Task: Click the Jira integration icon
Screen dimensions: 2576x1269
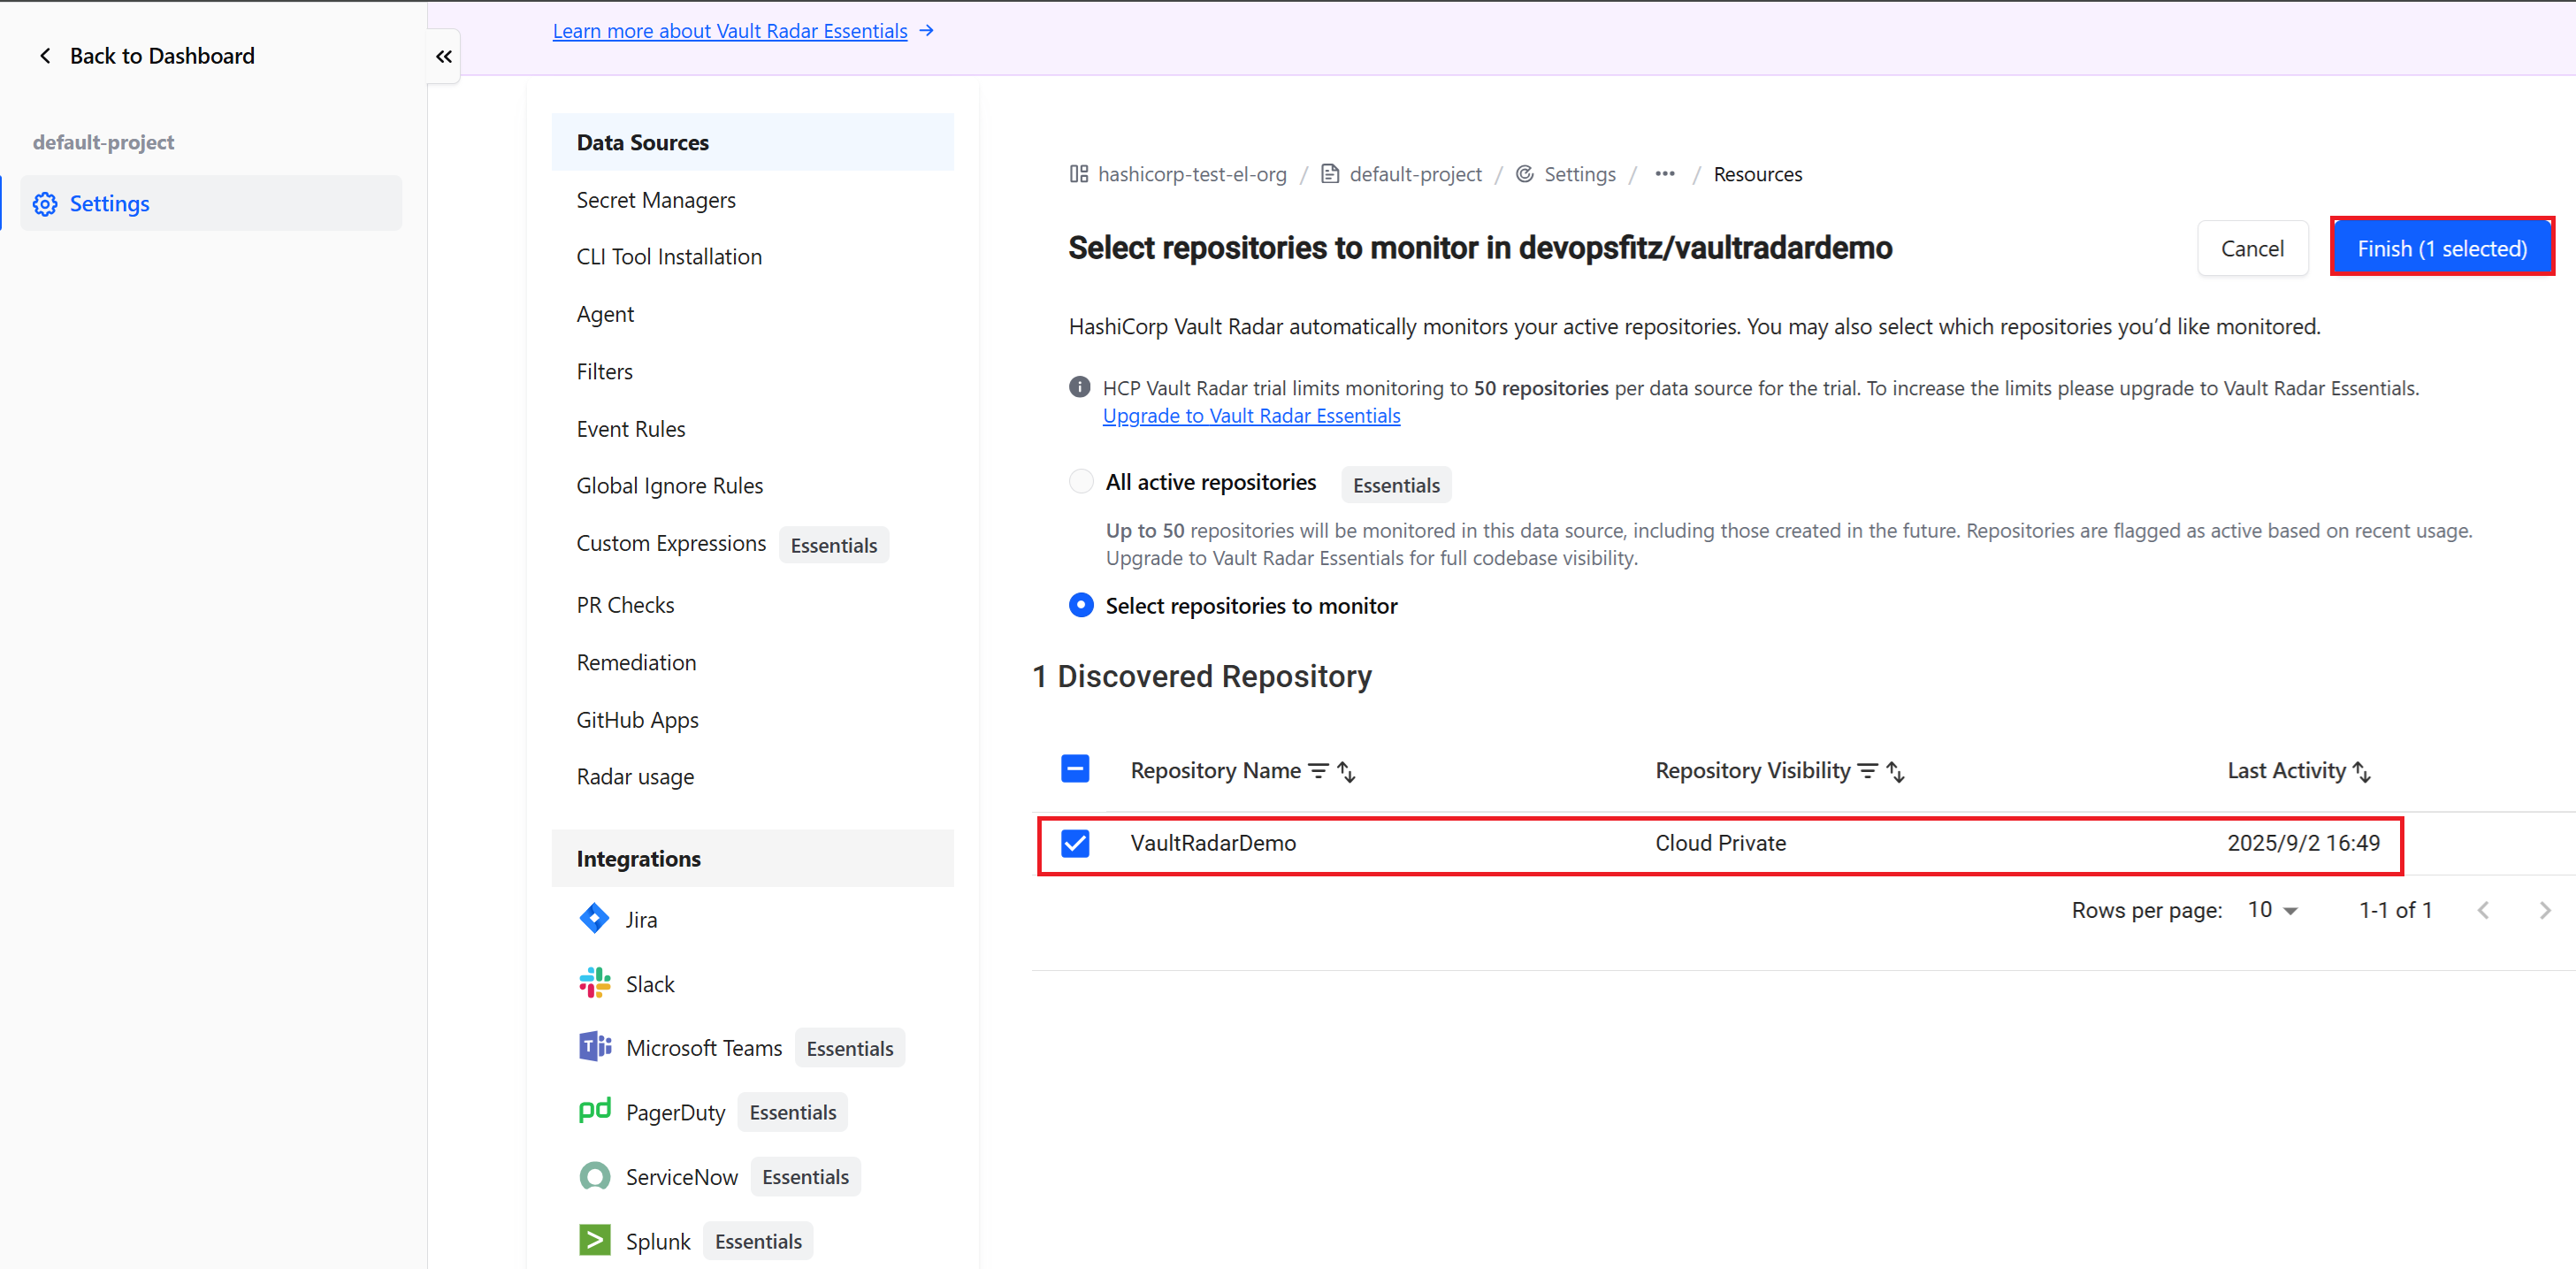Action: point(594,919)
